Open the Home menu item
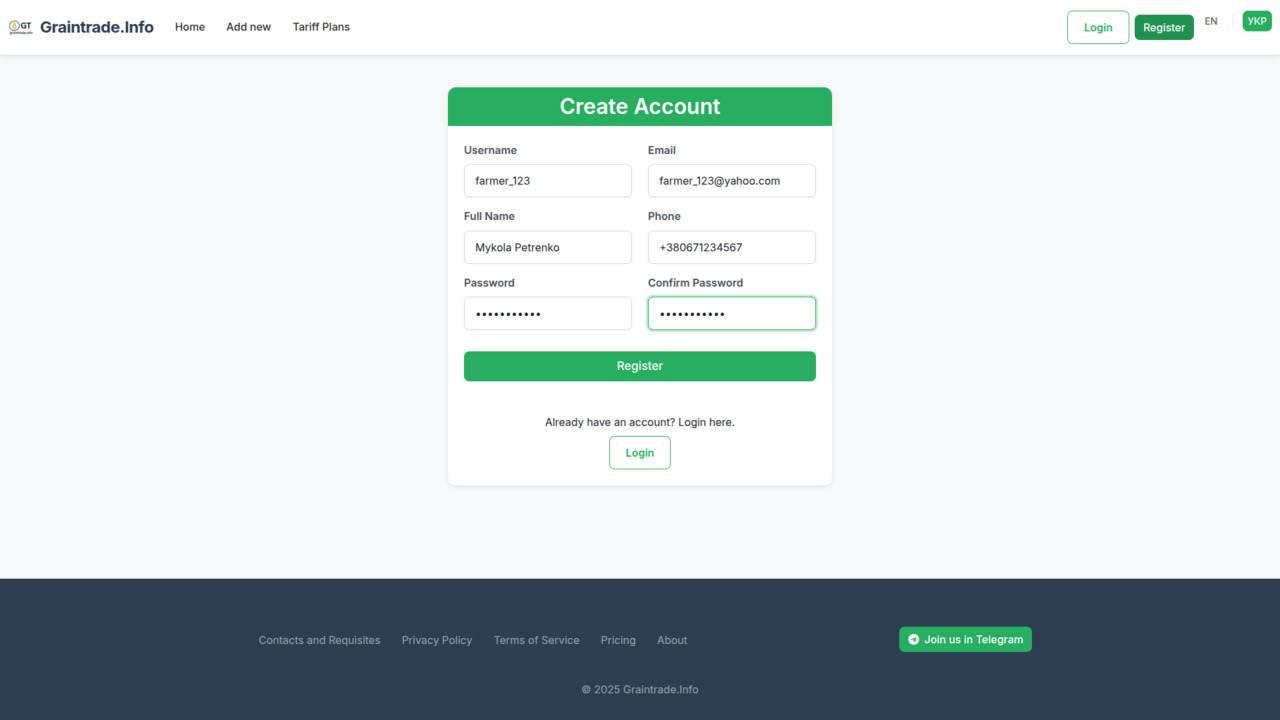The width and height of the screenshot is (1280, 720). [190, 27]
